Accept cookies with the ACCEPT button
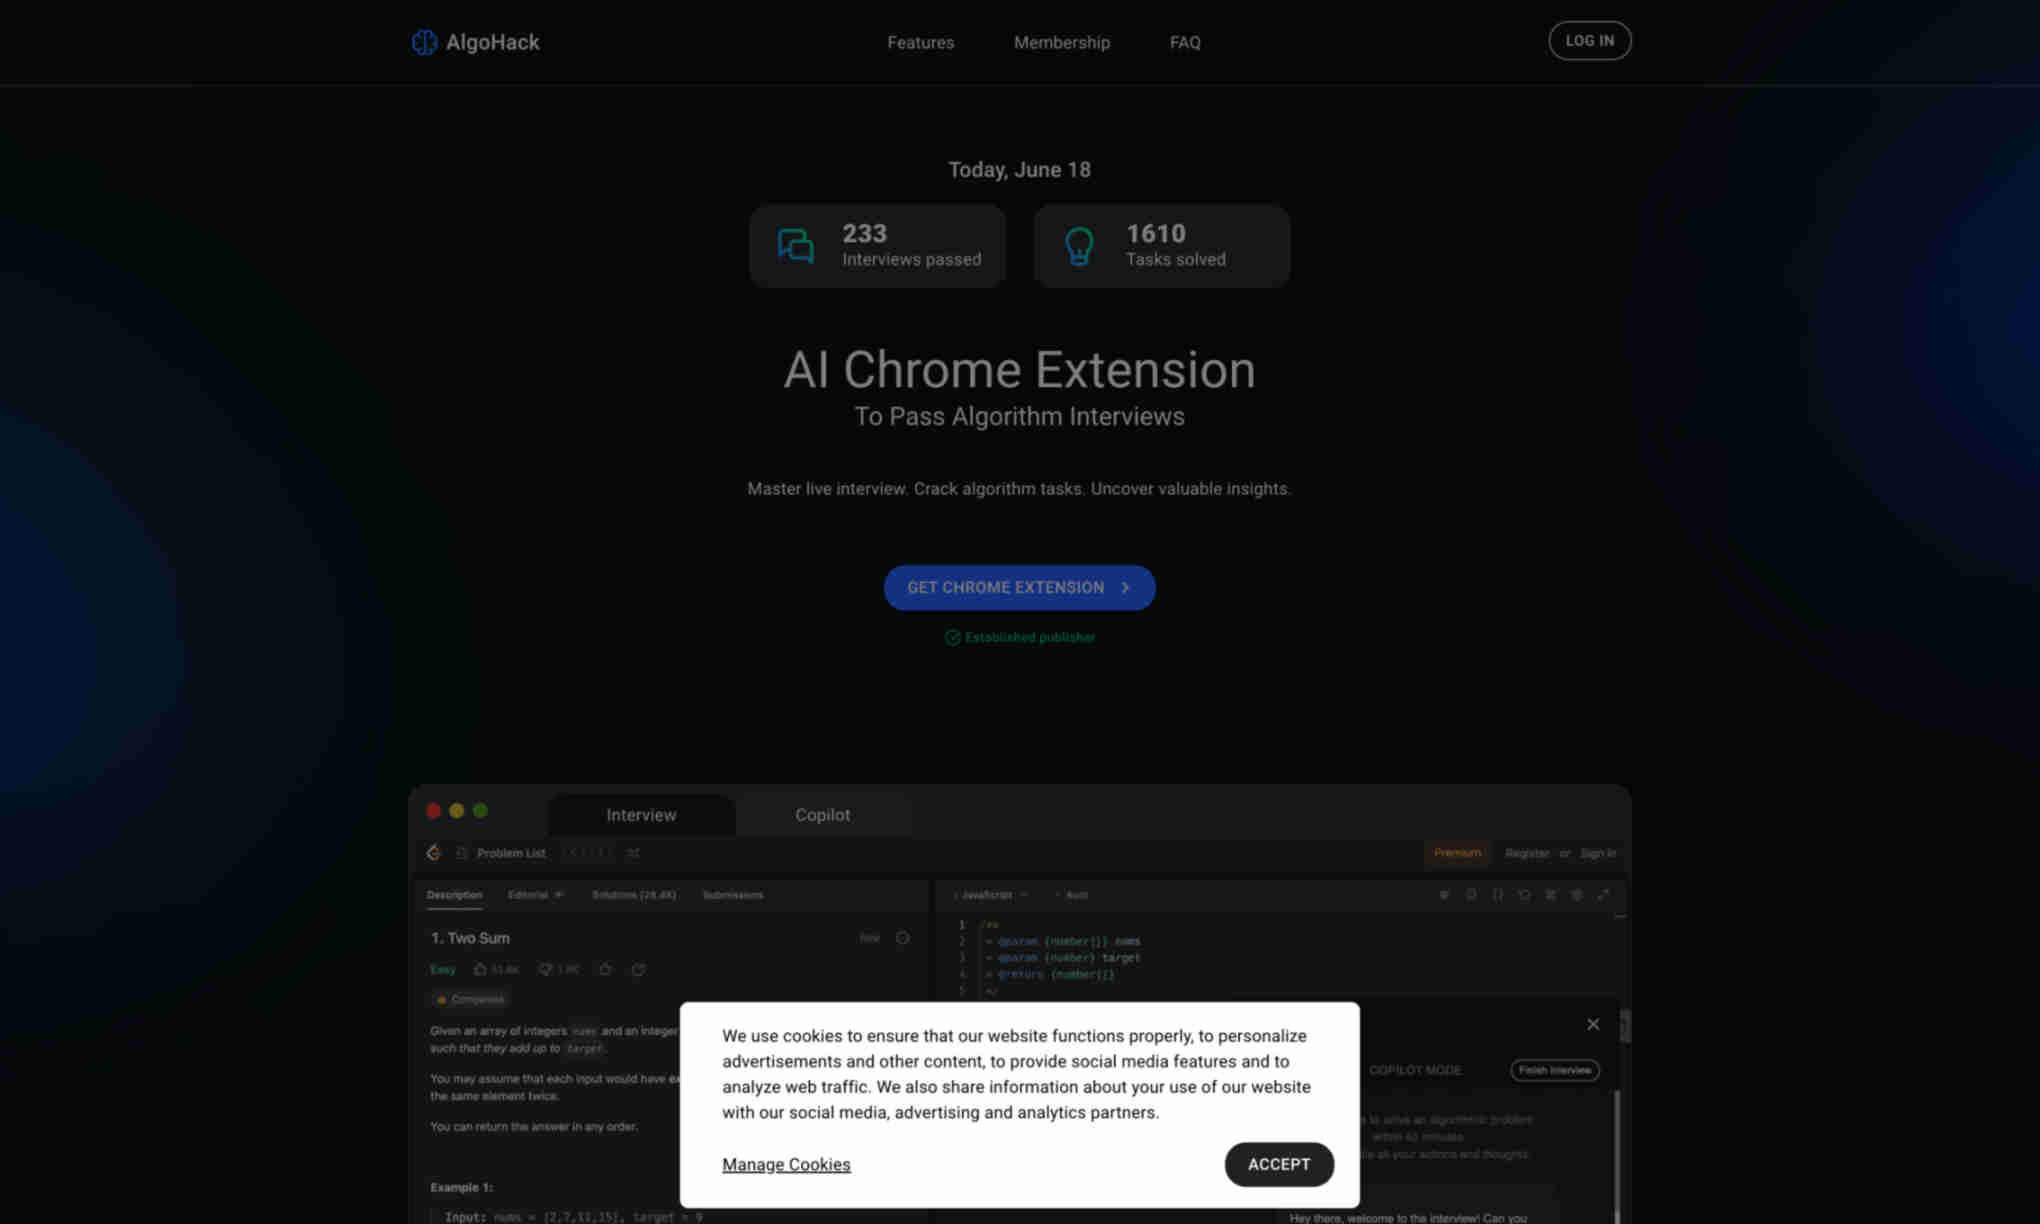 pyautogui.click(x=1279, y=1164)
